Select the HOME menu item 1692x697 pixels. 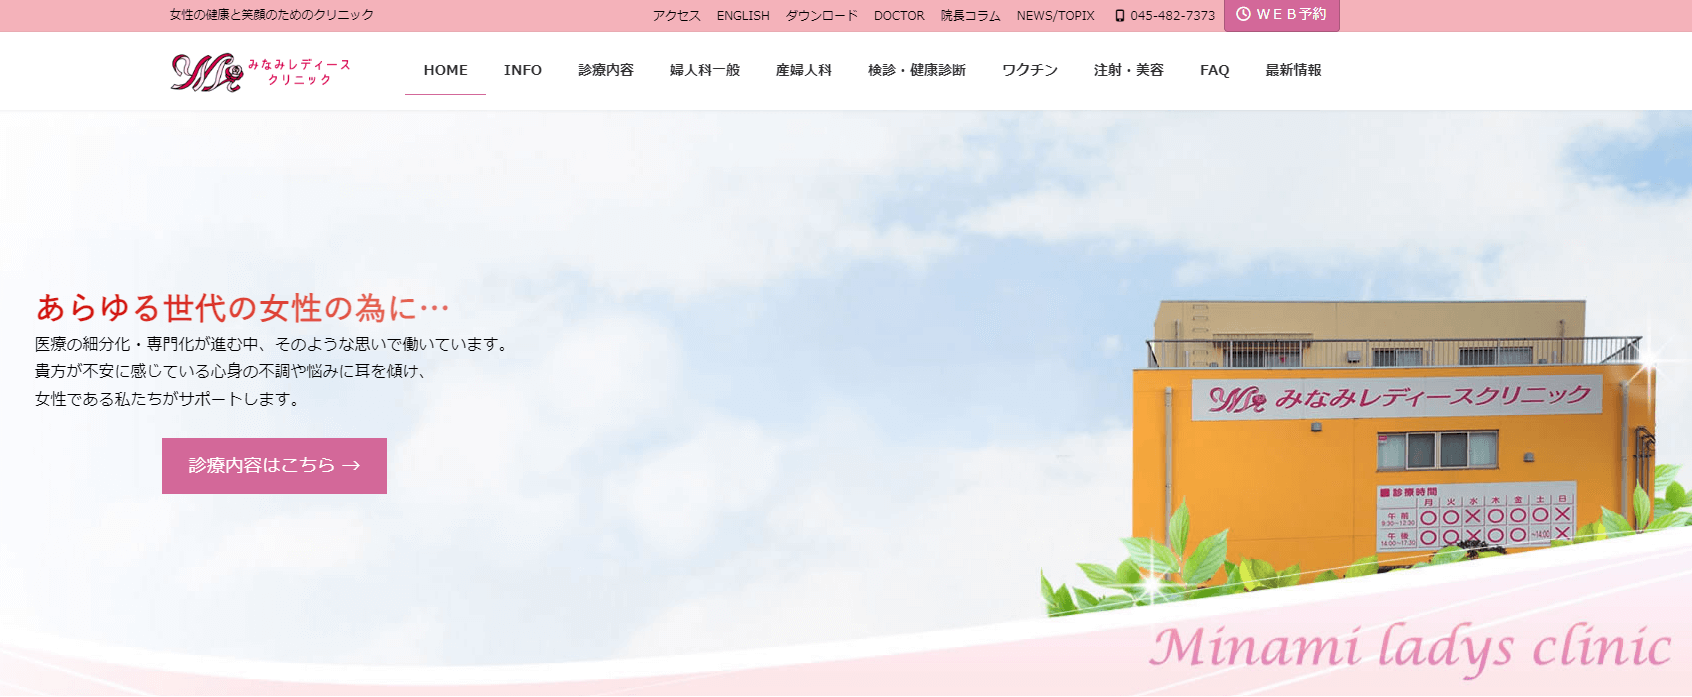(x=445, y=70)
